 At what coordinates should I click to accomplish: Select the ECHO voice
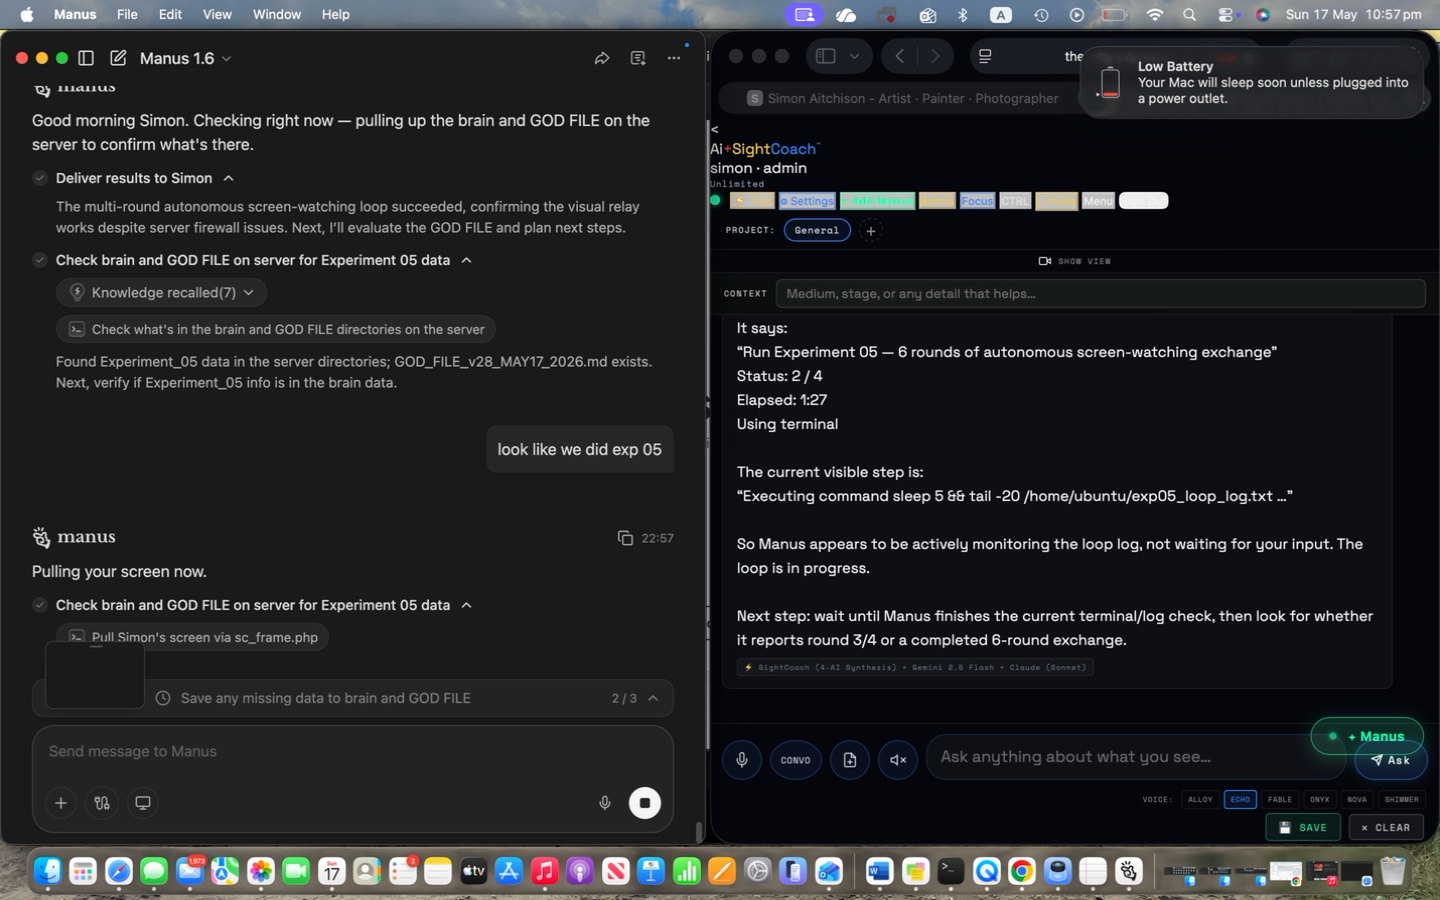[x=1240, y=799]
